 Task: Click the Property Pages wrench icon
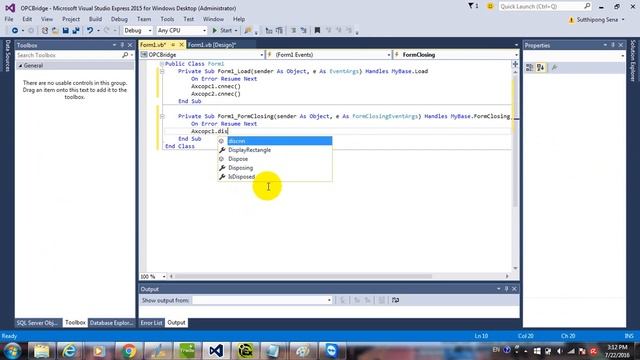point(554,68)
